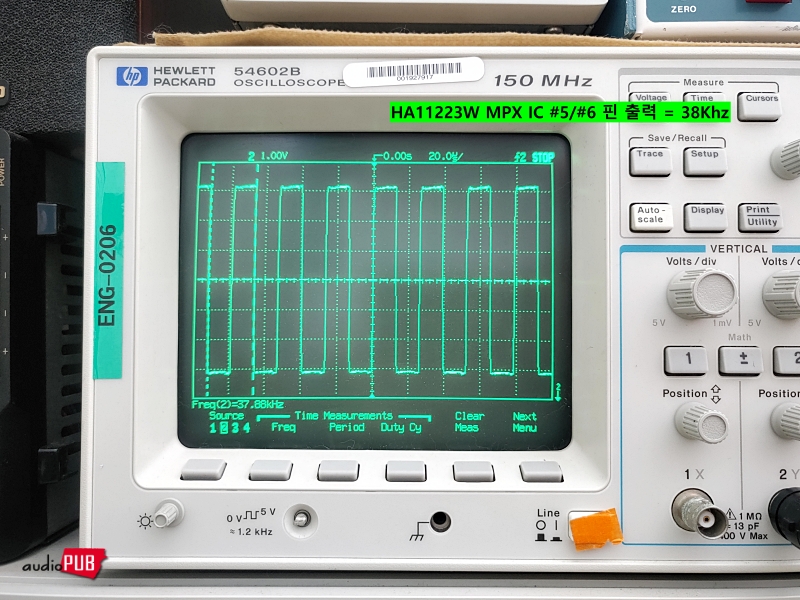Select Next Menu on screen
The width and height of the screenshot is (800, 600).
click(x=524, y=422)
